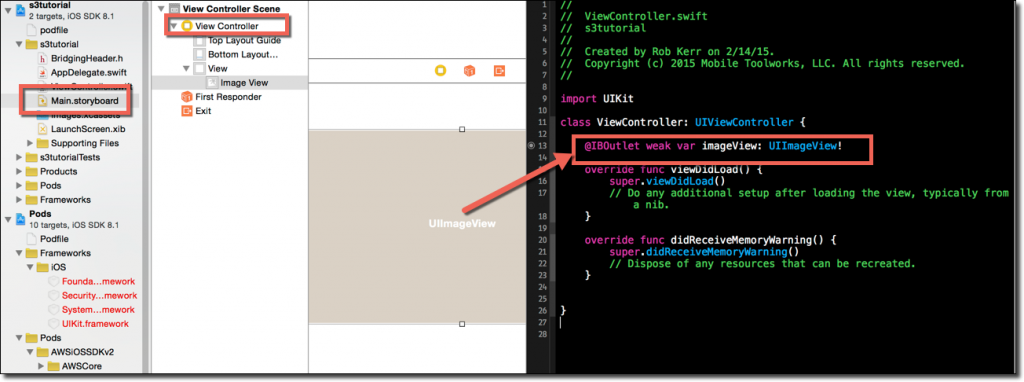The image size is (1024, 382).
Task: Click the didReceiveMemoryWarning function line
Action: tap(711, 240)
